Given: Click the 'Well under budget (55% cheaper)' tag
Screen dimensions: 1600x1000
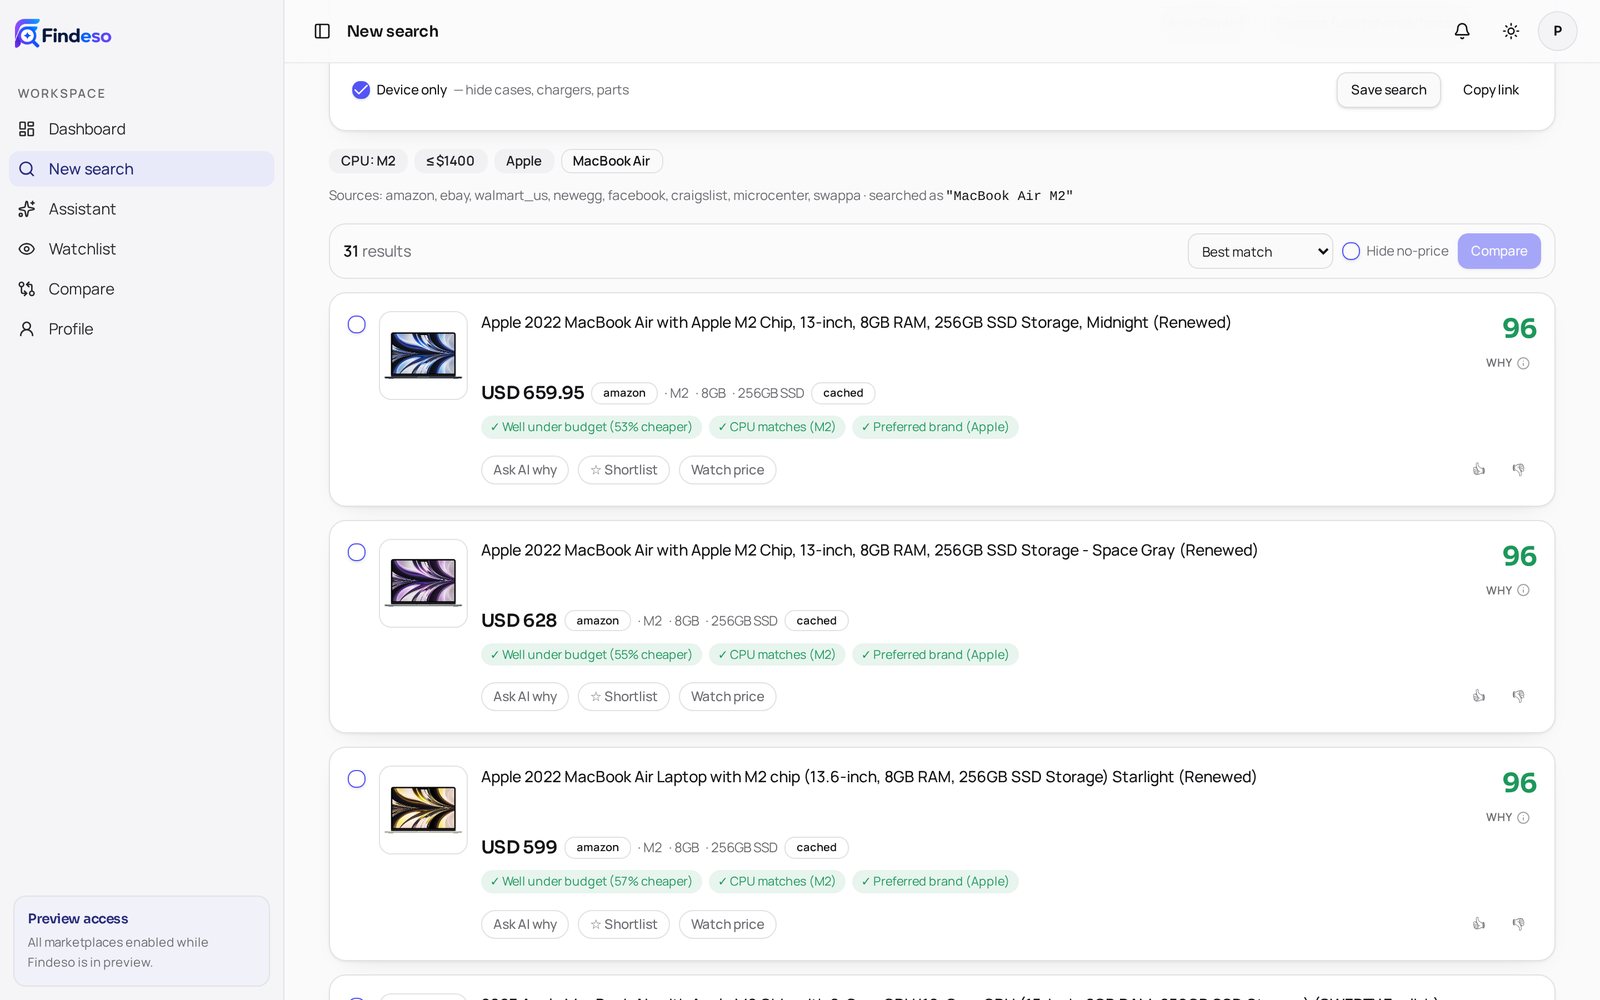Looking at the screenshot, I should pyautogui.click(x=591, y=655).
